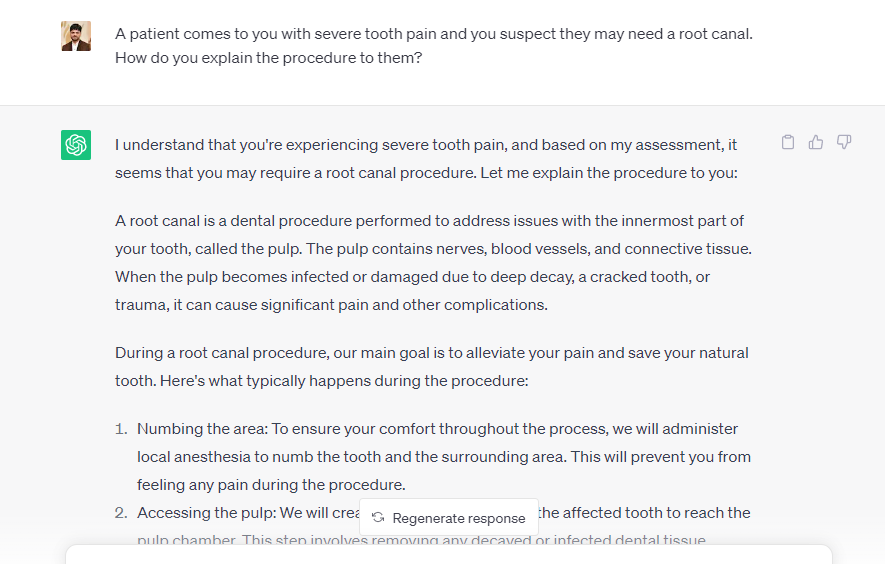The image size is (885, 564).
Task: Click the user's profile photo avatar
Action: [x=76, y=36]
